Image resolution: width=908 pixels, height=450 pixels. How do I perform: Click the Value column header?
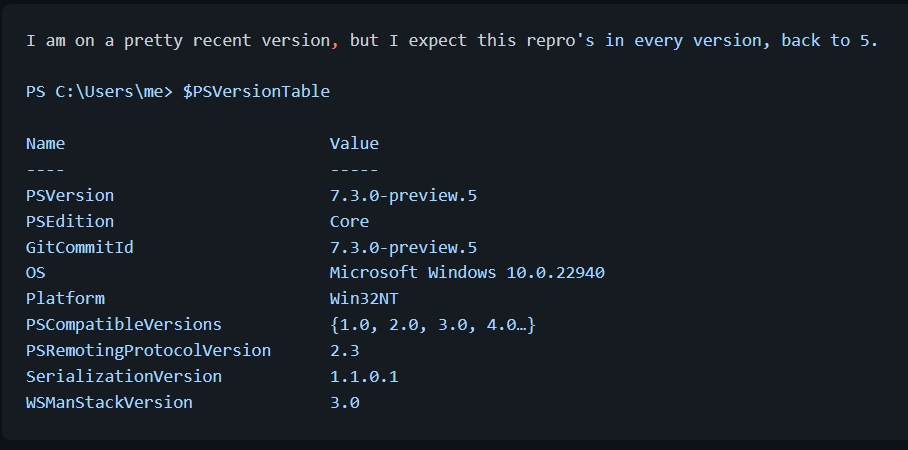[354, 143]
